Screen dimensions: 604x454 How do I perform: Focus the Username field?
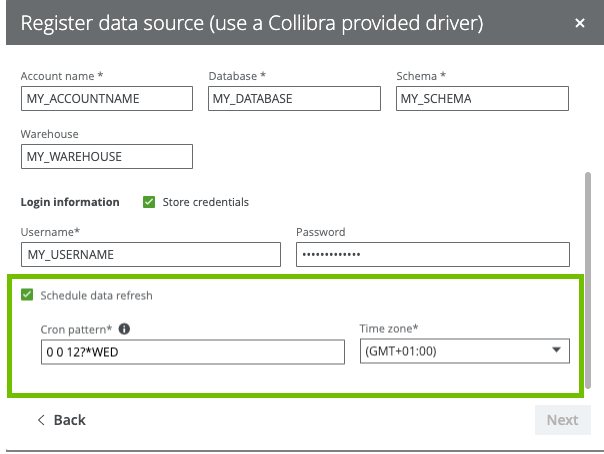(x=151, y=254)
